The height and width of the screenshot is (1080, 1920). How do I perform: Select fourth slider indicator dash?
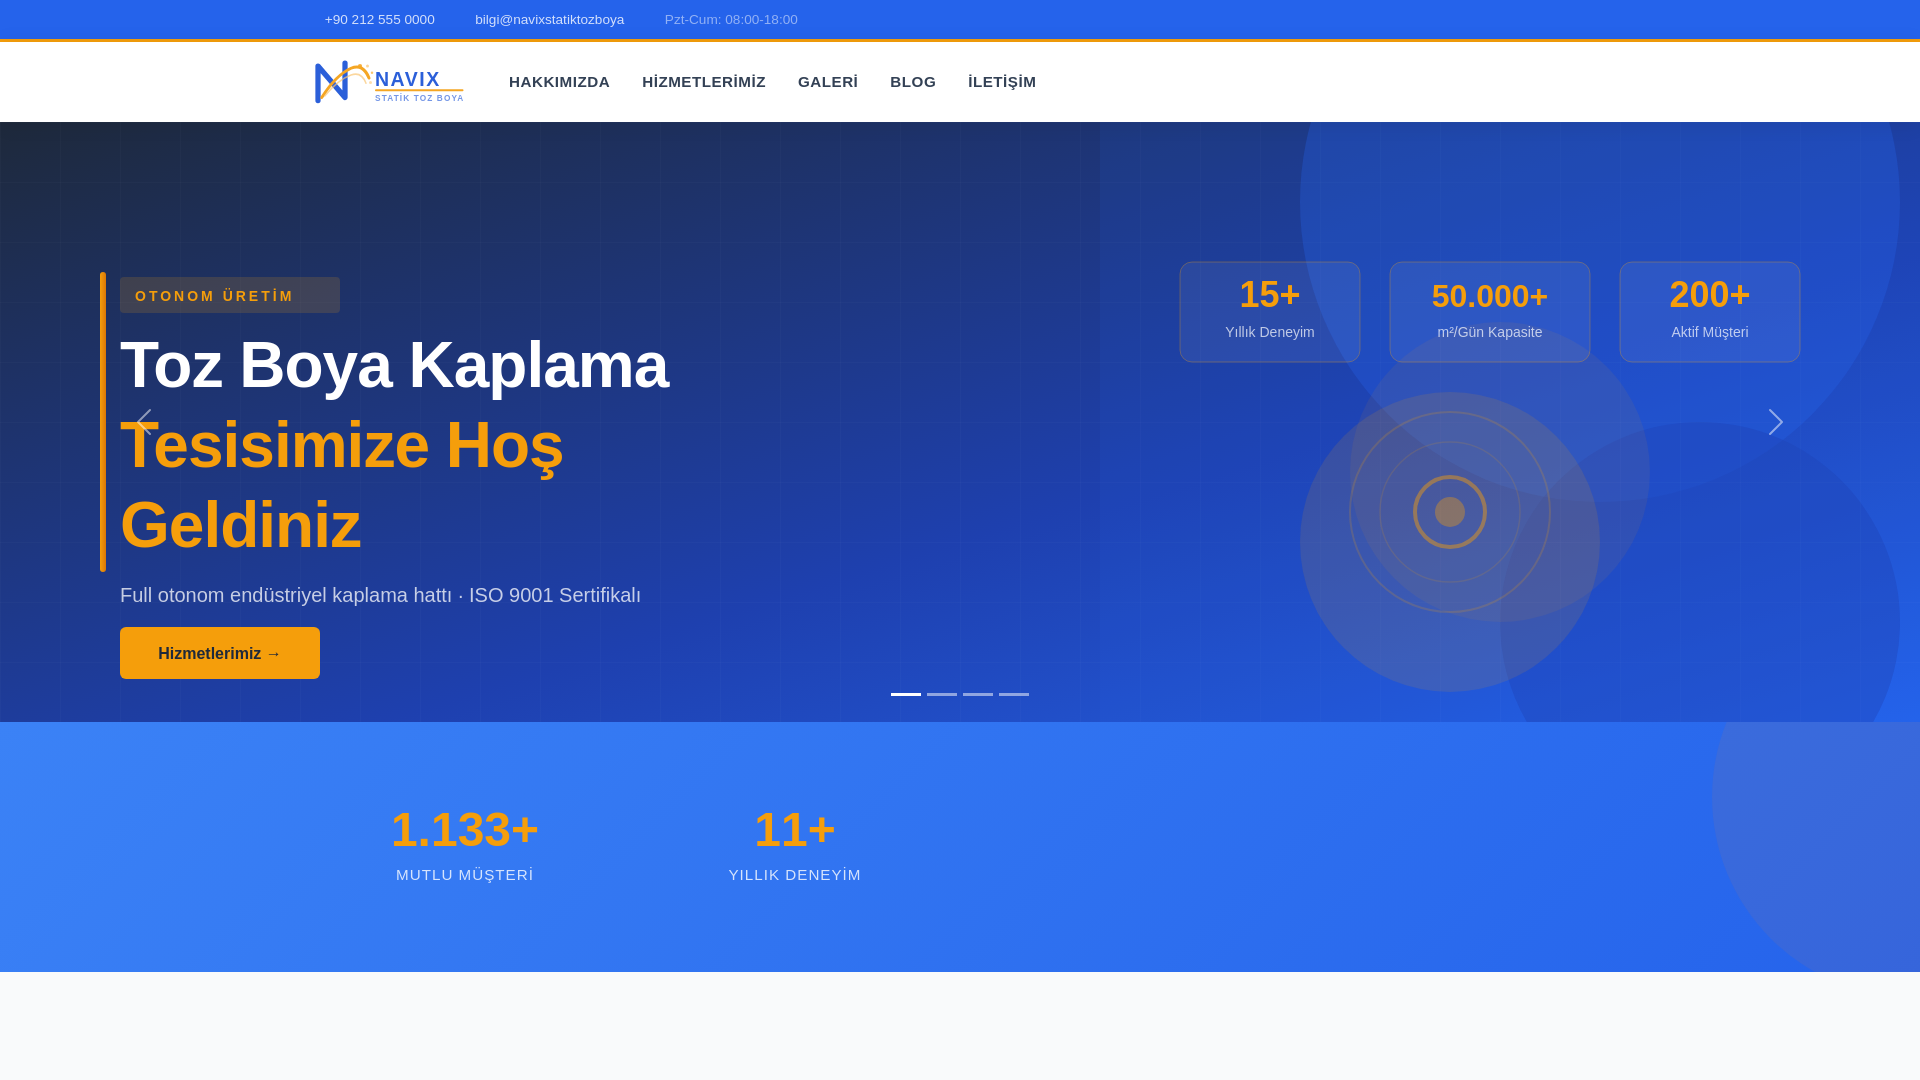point(1014,694)
